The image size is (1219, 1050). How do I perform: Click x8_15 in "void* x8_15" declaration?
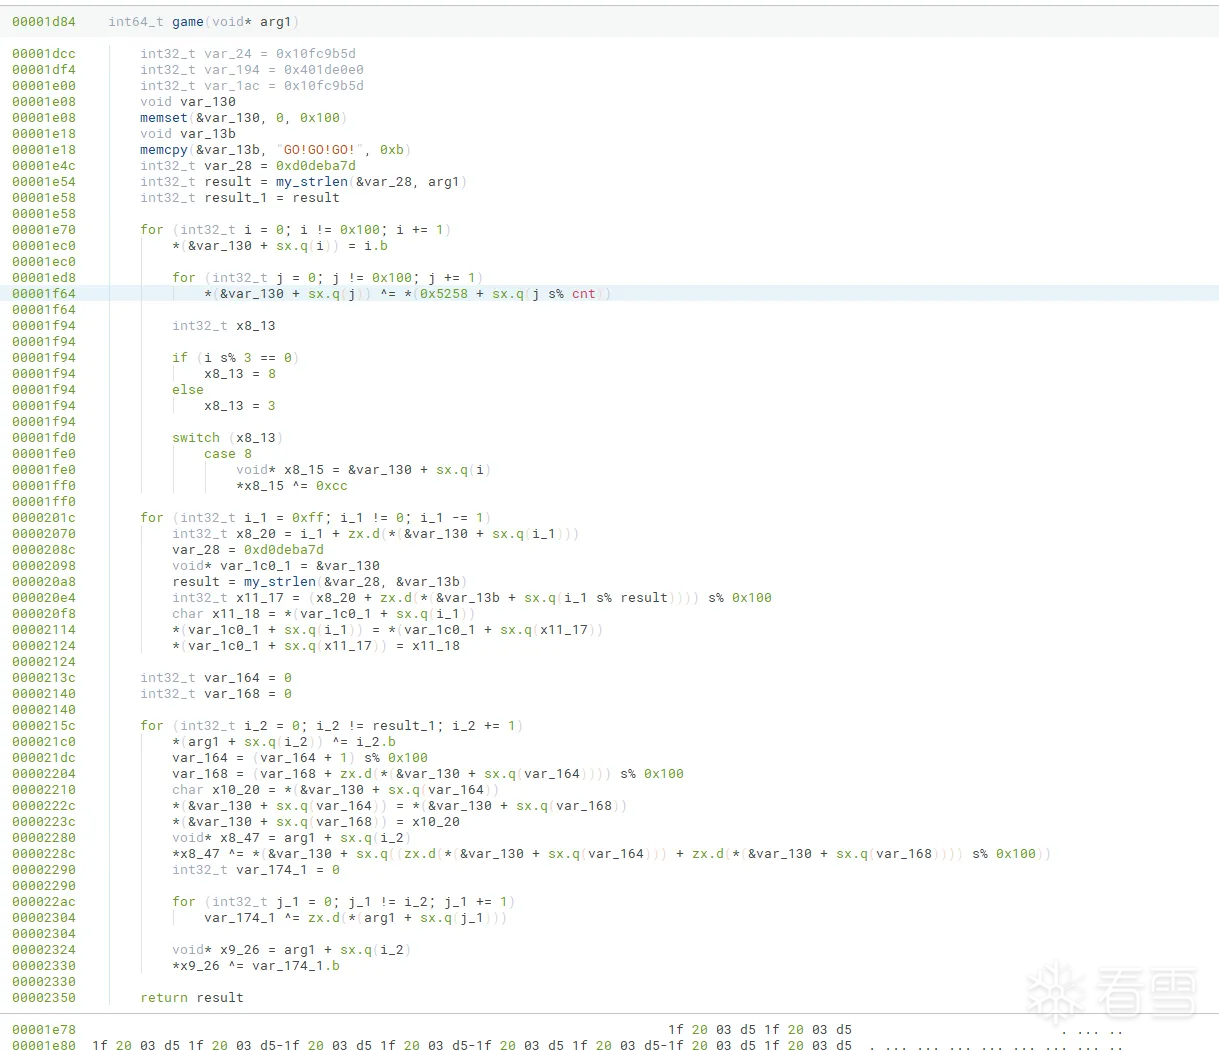click(x=304, y=470)
